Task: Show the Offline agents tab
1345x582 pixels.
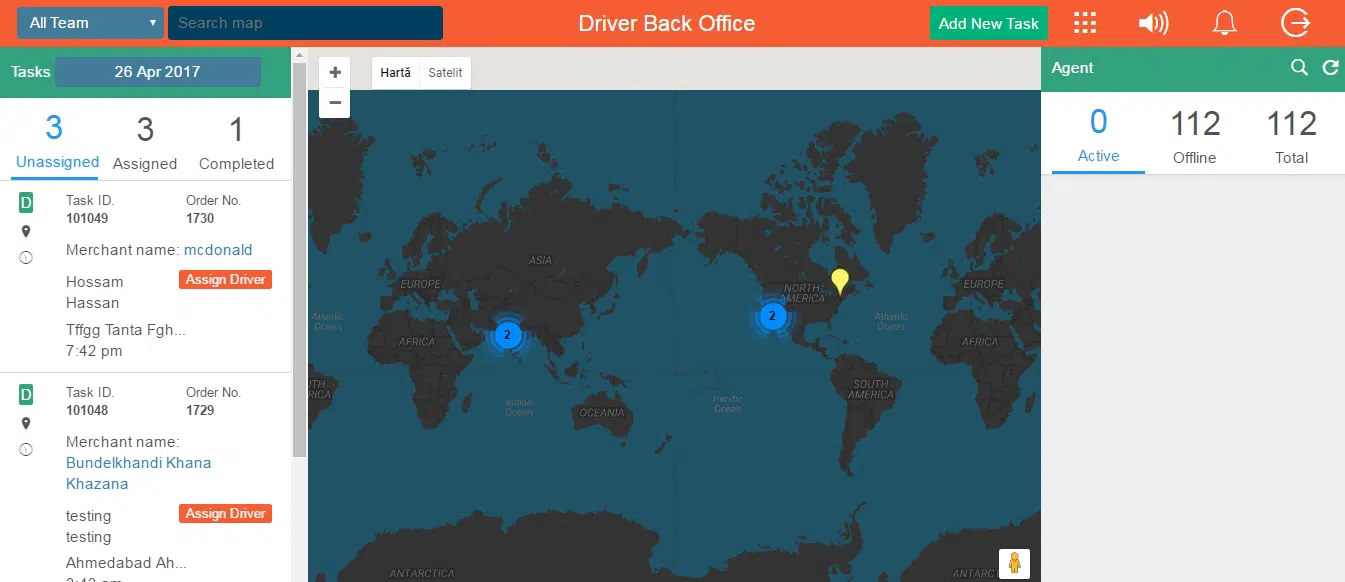Action: [x=1194, y=137]
